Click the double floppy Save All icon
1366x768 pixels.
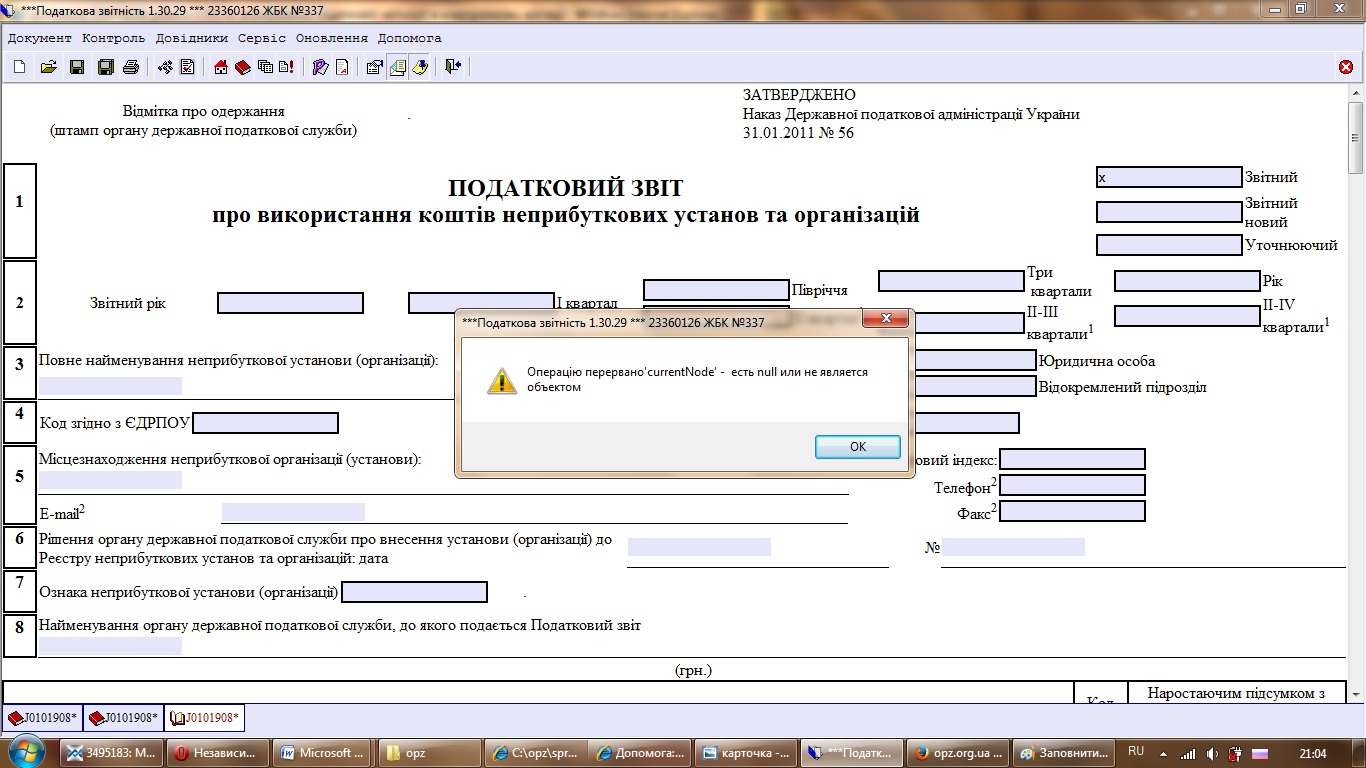pyautogui.click(x=105, y=67)
